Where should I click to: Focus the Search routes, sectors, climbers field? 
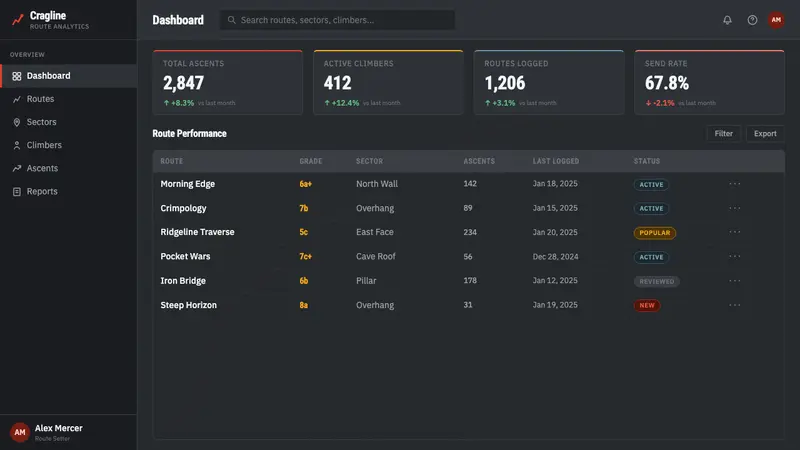tap(337, 20)
